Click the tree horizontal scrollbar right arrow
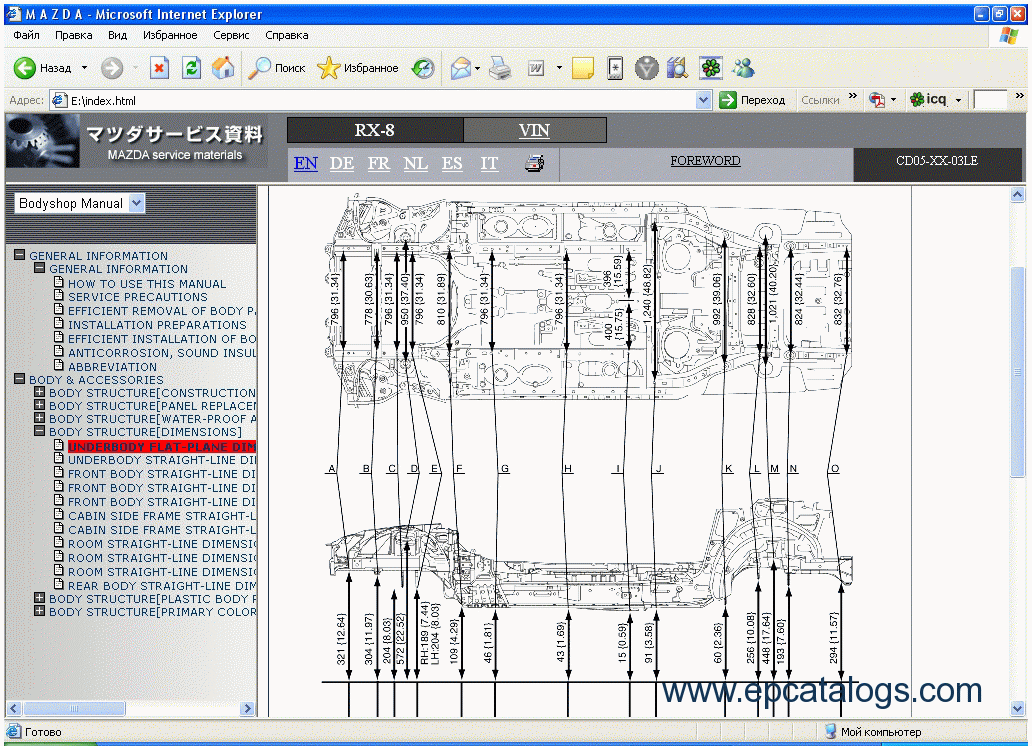This screenshot has height=746, width=1032. click(247, 708)
